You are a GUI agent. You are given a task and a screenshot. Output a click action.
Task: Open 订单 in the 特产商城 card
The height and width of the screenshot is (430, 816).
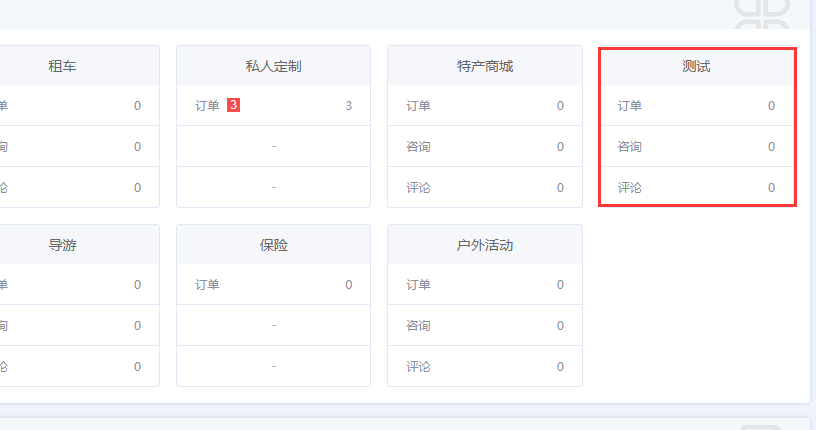click(x=418, y=105)
